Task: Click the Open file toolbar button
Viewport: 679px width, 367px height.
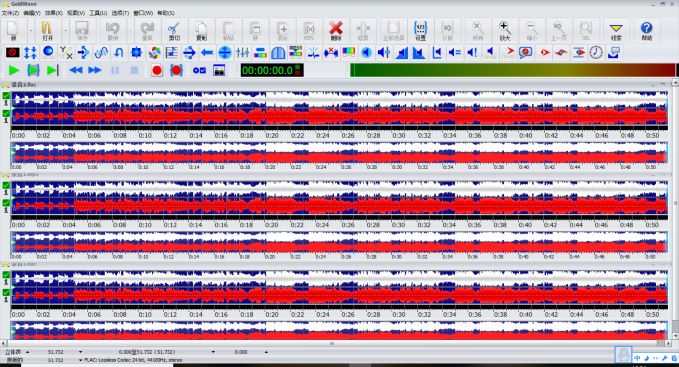Action: point(48,31)
